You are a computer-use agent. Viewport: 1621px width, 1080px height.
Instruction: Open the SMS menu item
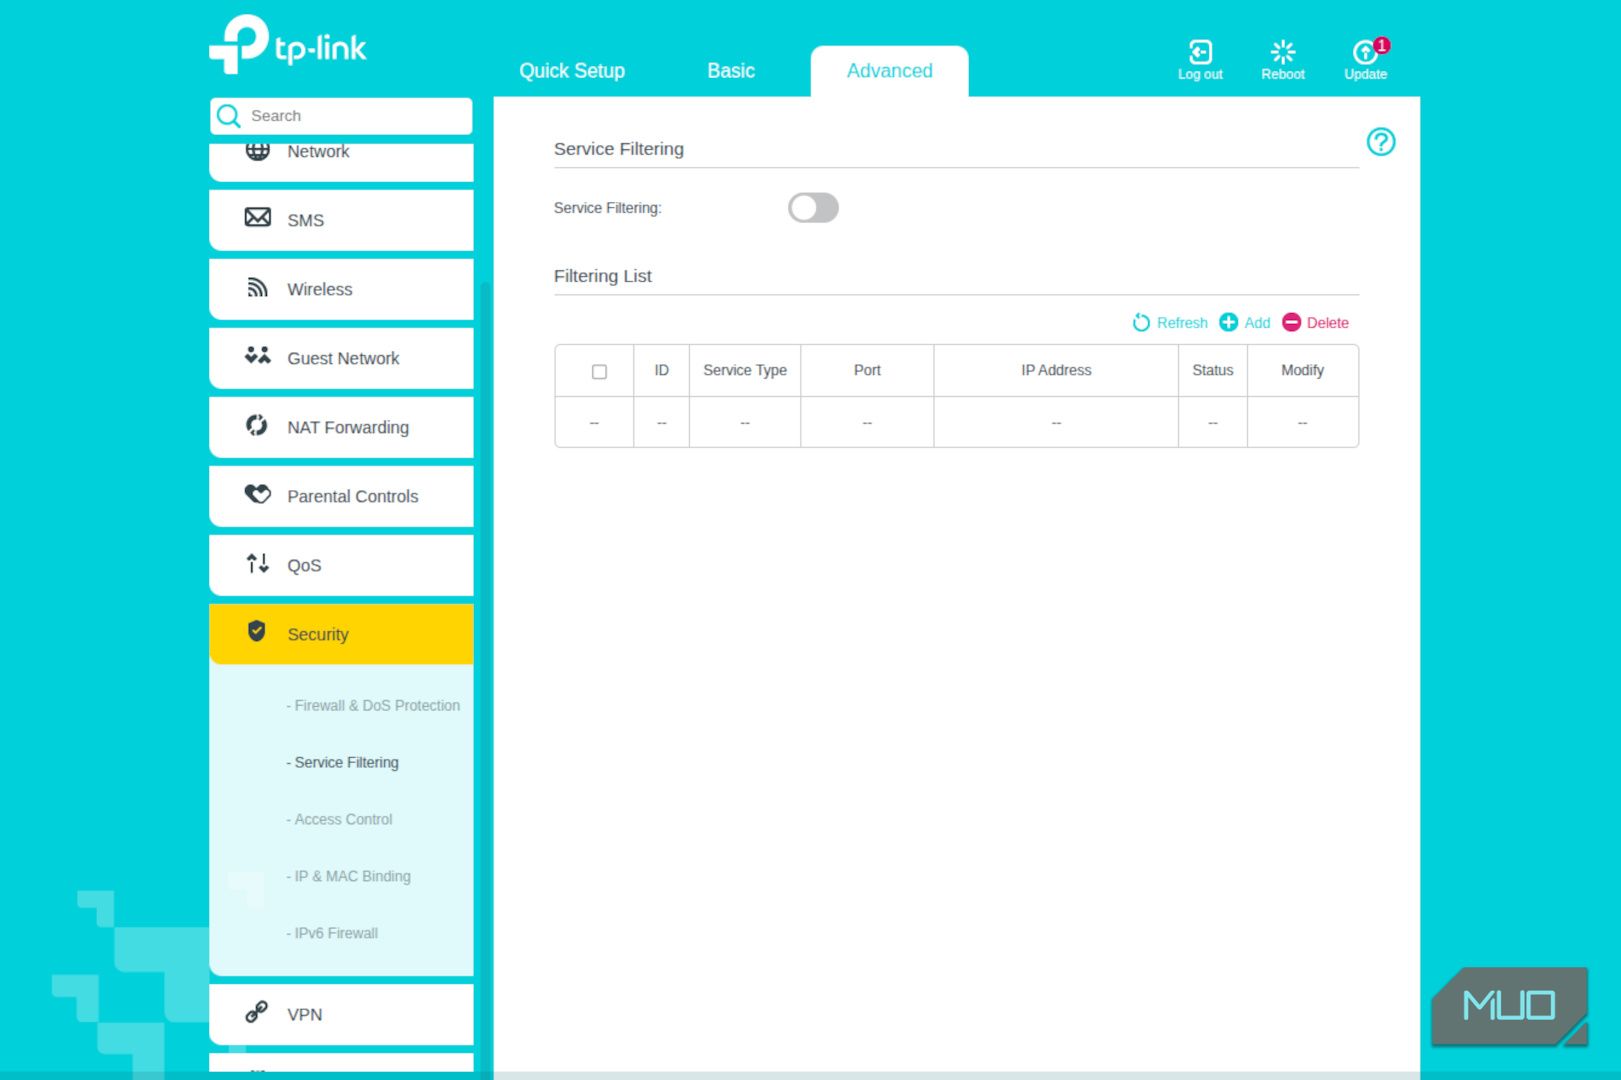(341, 220)
